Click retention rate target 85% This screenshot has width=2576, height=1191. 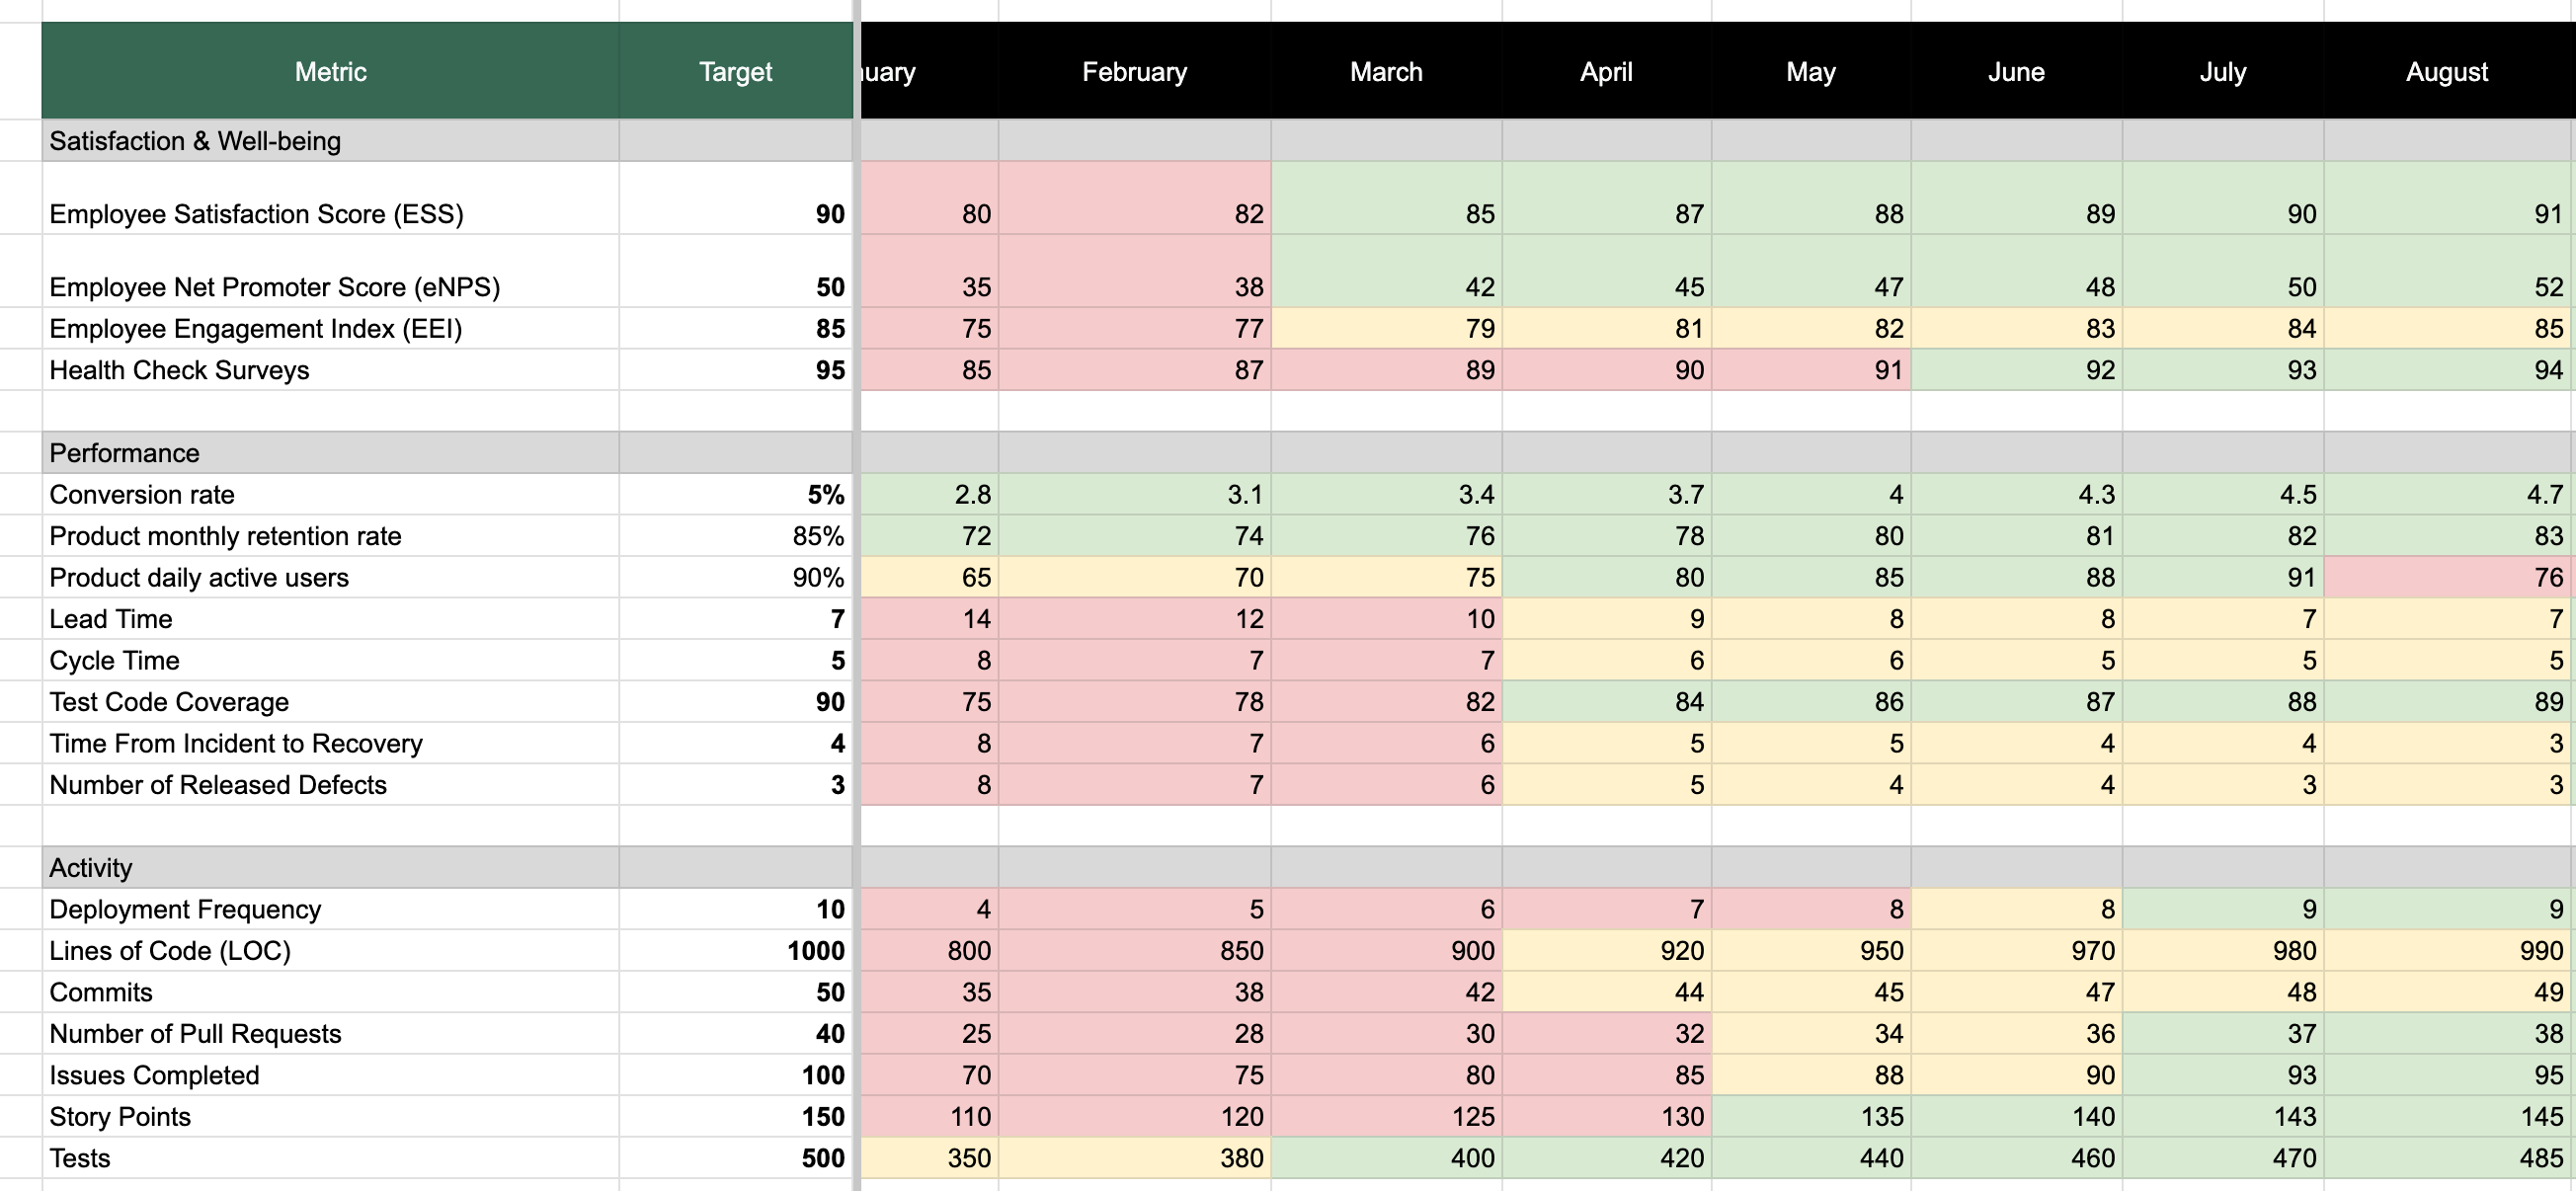point(735,536)
